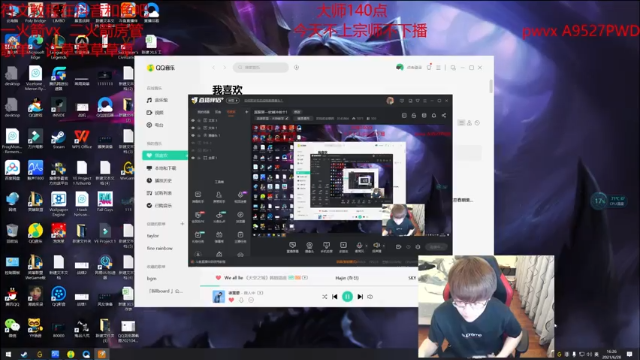
Task: Download the now-playing song
Action: (241, 300)
